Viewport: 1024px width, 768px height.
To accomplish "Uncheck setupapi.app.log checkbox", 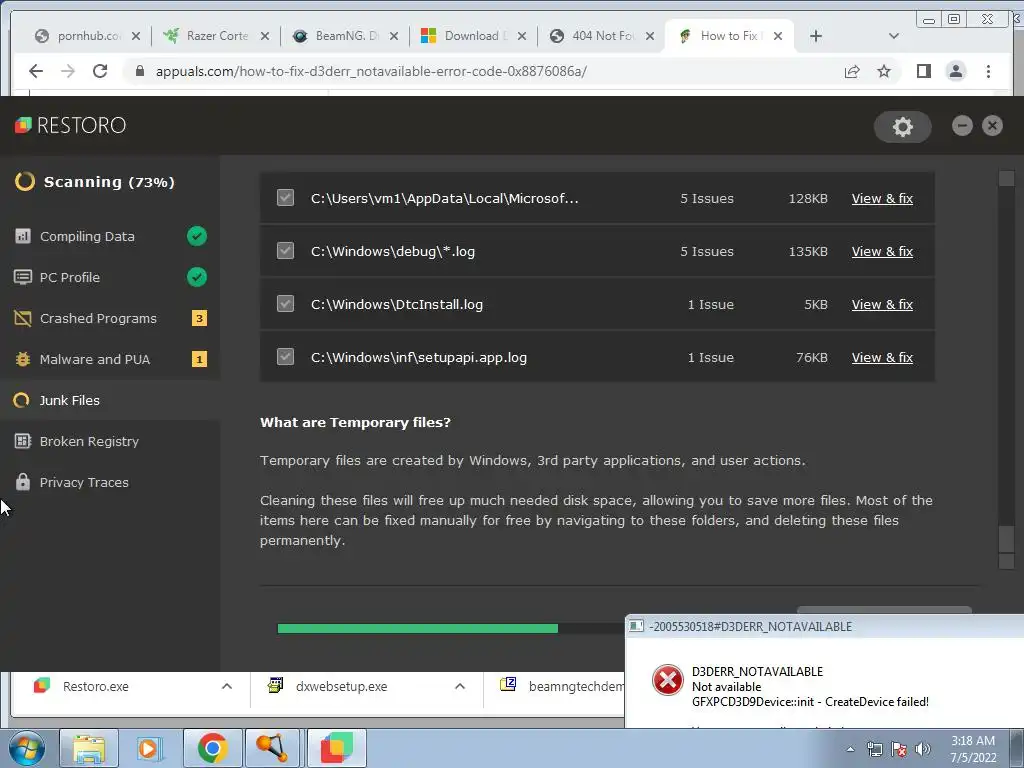I will [x=285, y=357].
